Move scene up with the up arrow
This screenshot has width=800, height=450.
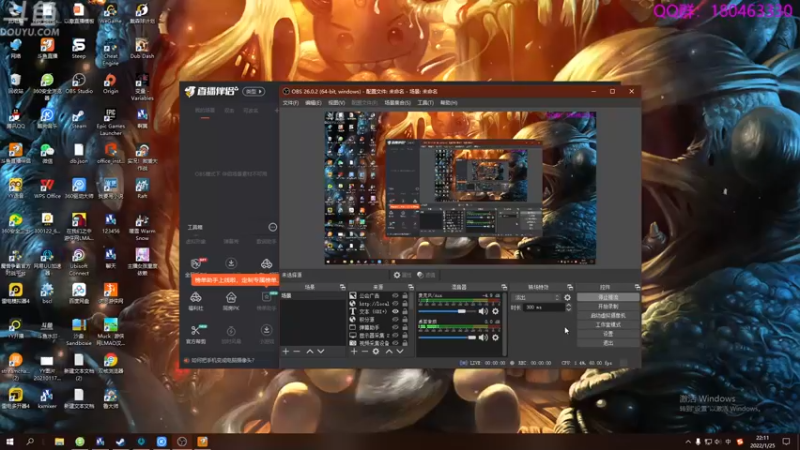(310, 351)
